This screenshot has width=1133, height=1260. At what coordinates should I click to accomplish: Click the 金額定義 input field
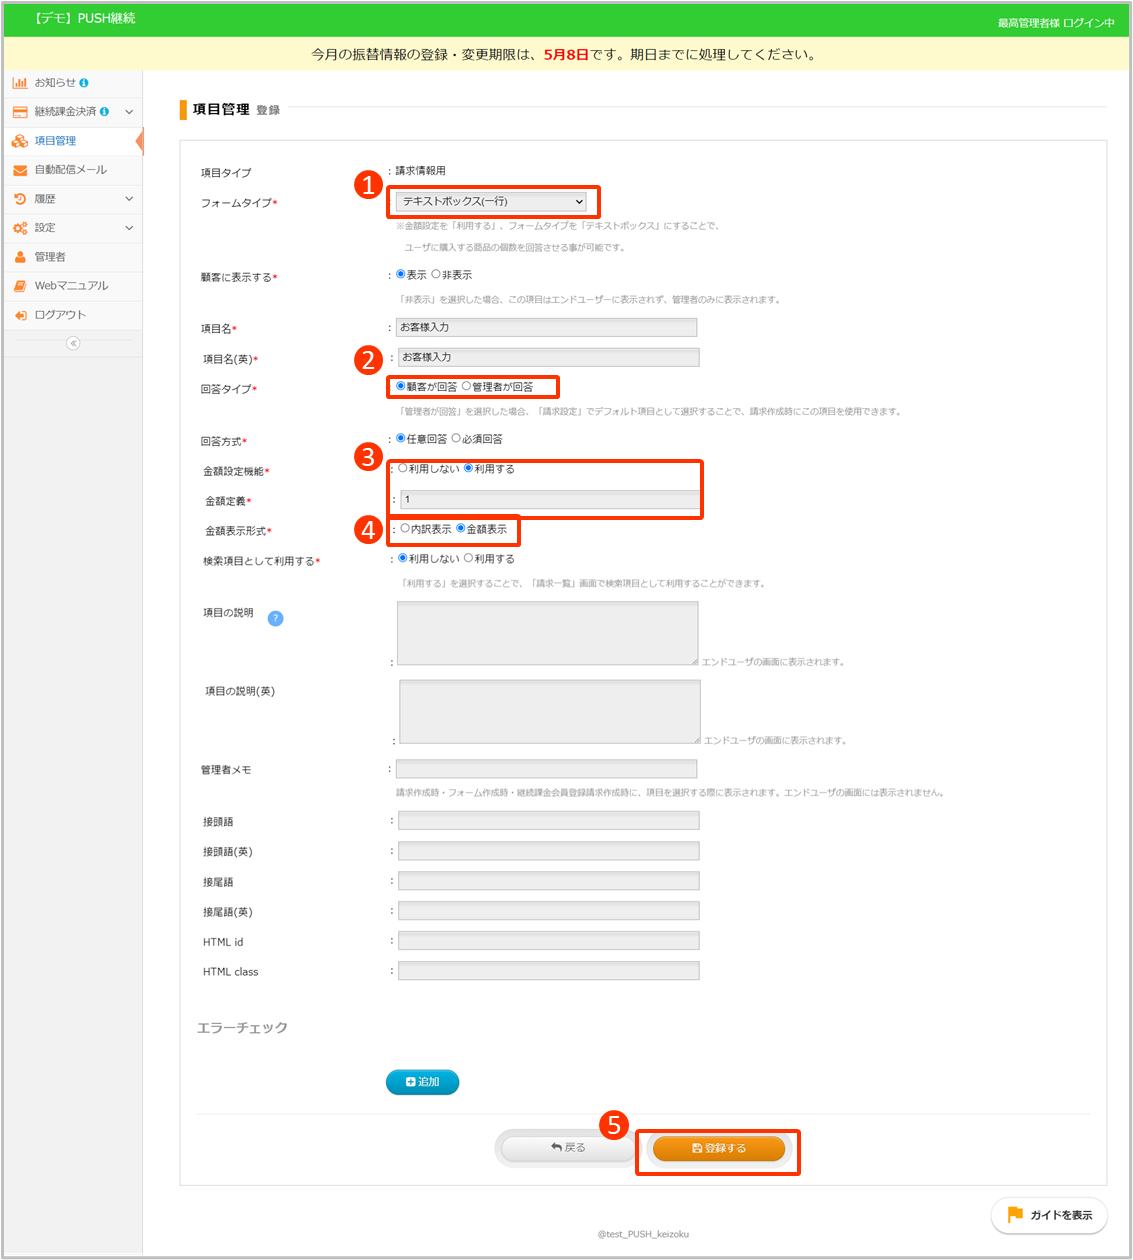(x=549, y=499)
